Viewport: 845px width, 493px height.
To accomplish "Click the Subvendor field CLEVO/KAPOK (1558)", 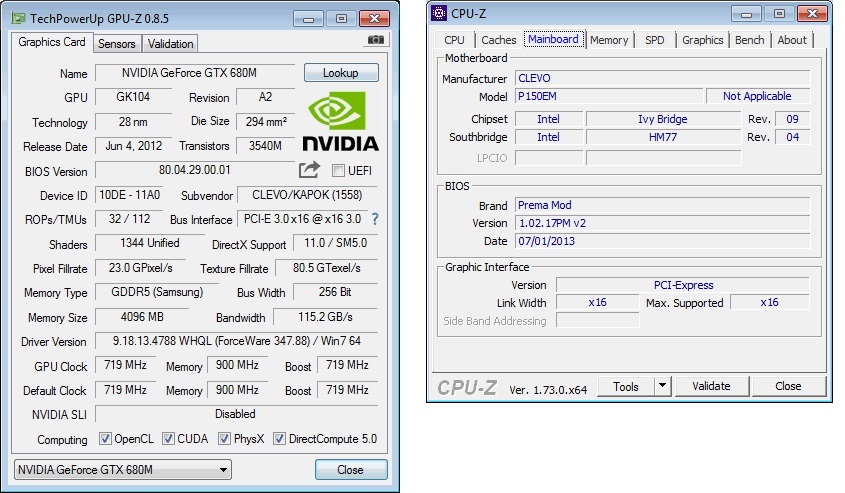I will pyautogui.click(x=307, y=195).
